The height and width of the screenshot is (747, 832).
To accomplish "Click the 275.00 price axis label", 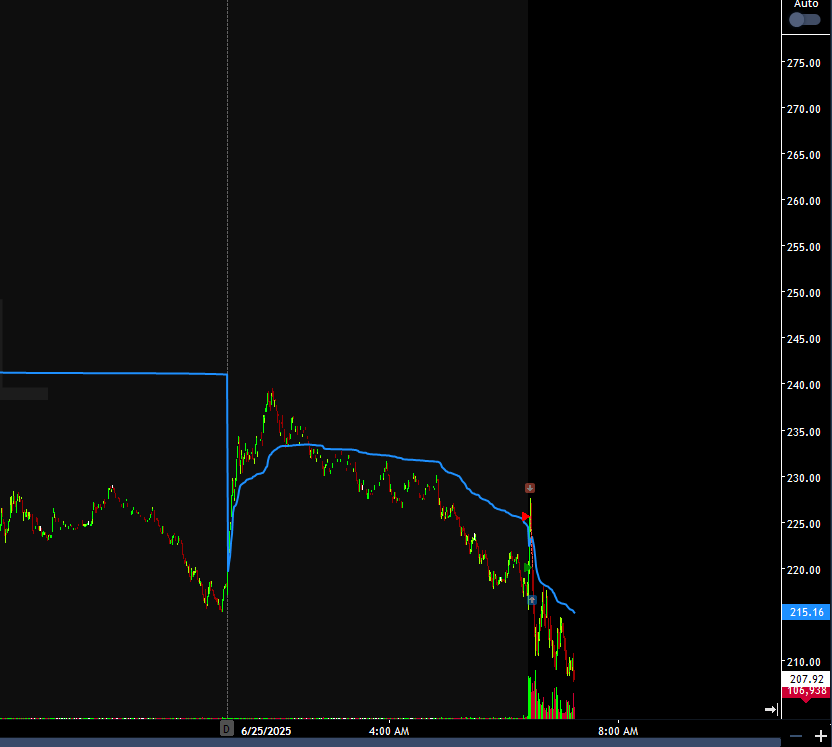I will click(803, 63).
